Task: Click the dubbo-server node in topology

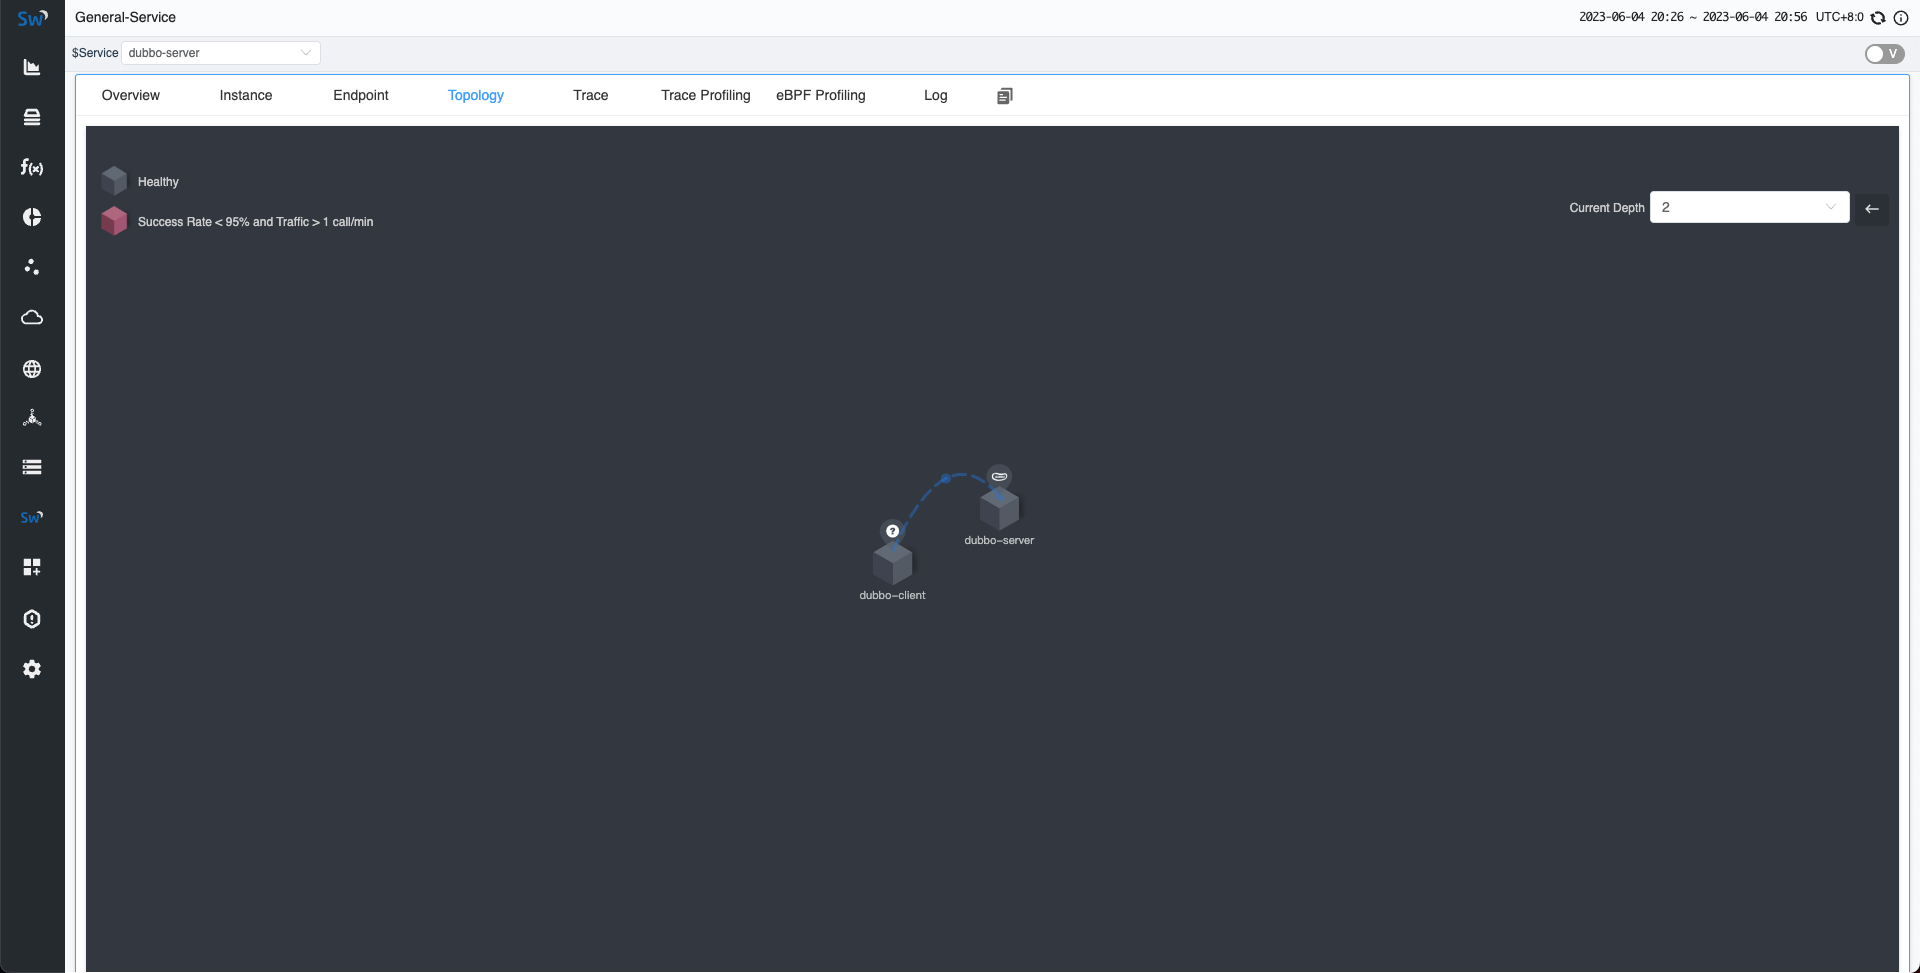Action: 999,509
